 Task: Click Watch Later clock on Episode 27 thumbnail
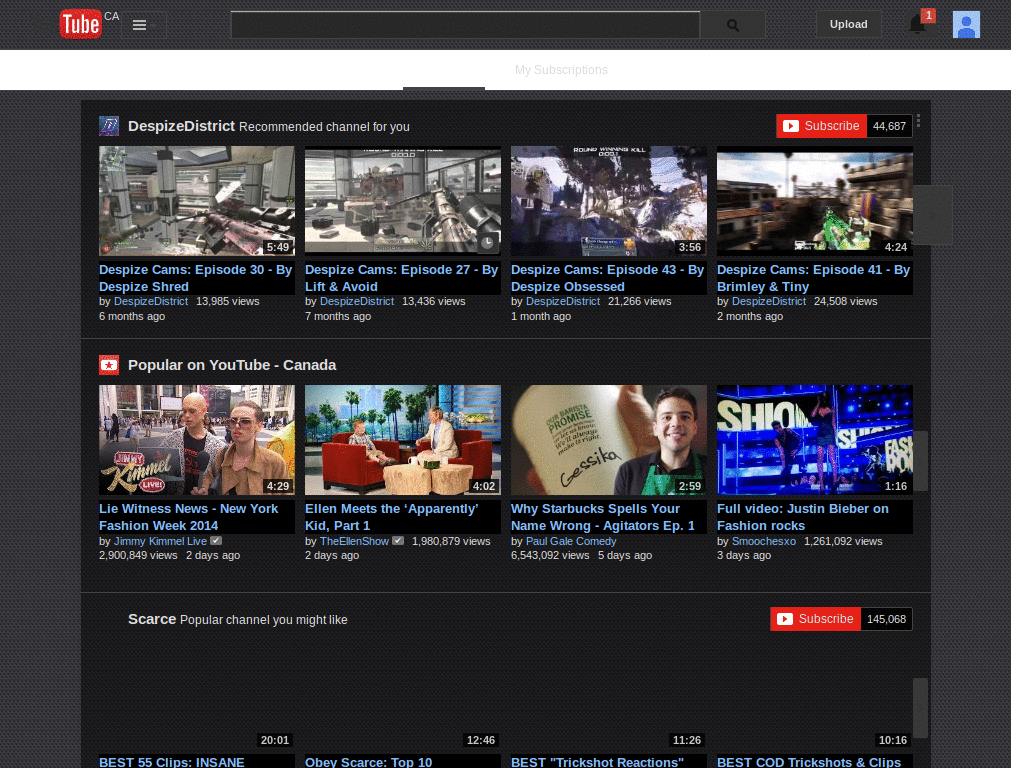click(x=487, y=243)
